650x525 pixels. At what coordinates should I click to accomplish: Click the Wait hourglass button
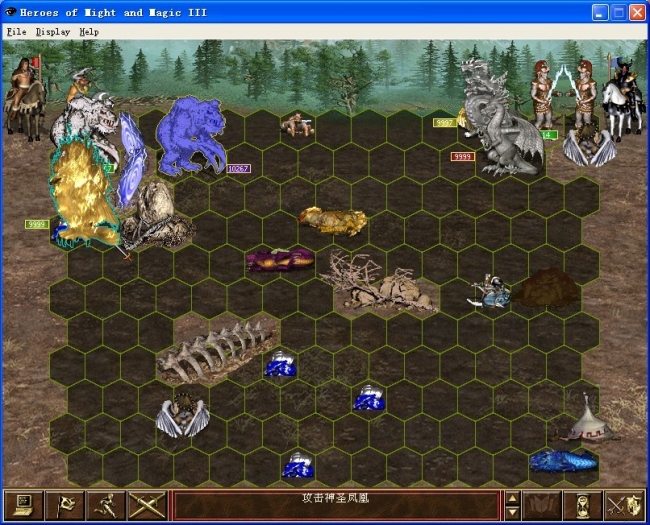pyautogui.click(x=582, y=506)
